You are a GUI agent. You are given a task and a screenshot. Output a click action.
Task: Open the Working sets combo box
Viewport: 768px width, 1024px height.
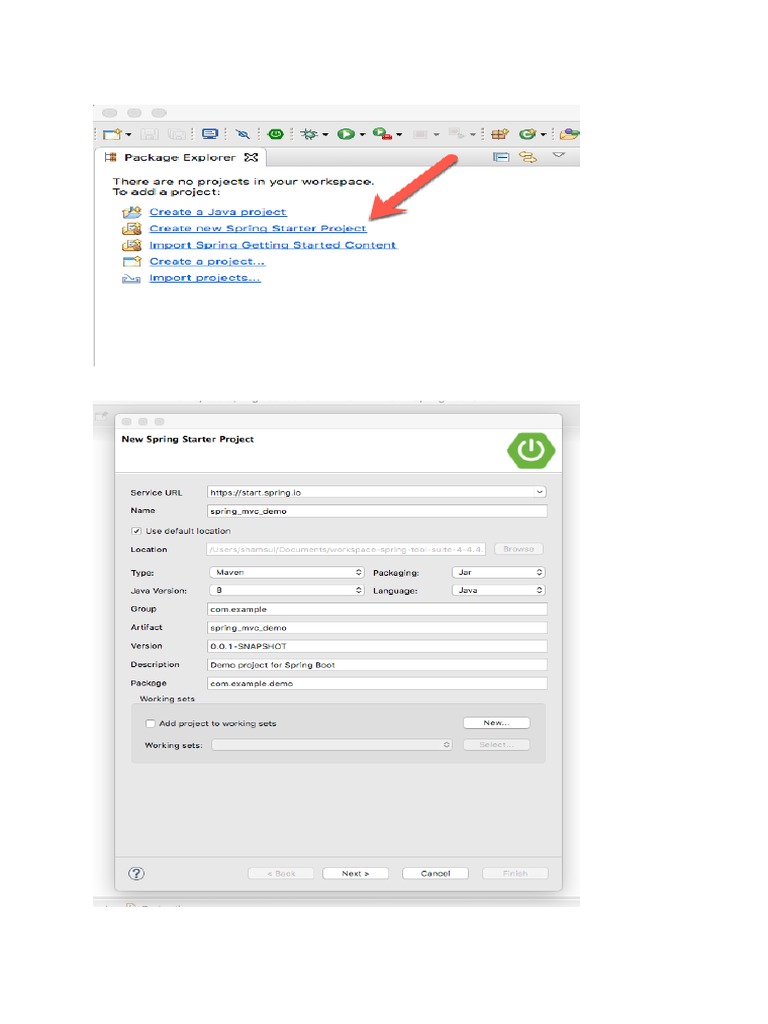(x=332, y=744)
